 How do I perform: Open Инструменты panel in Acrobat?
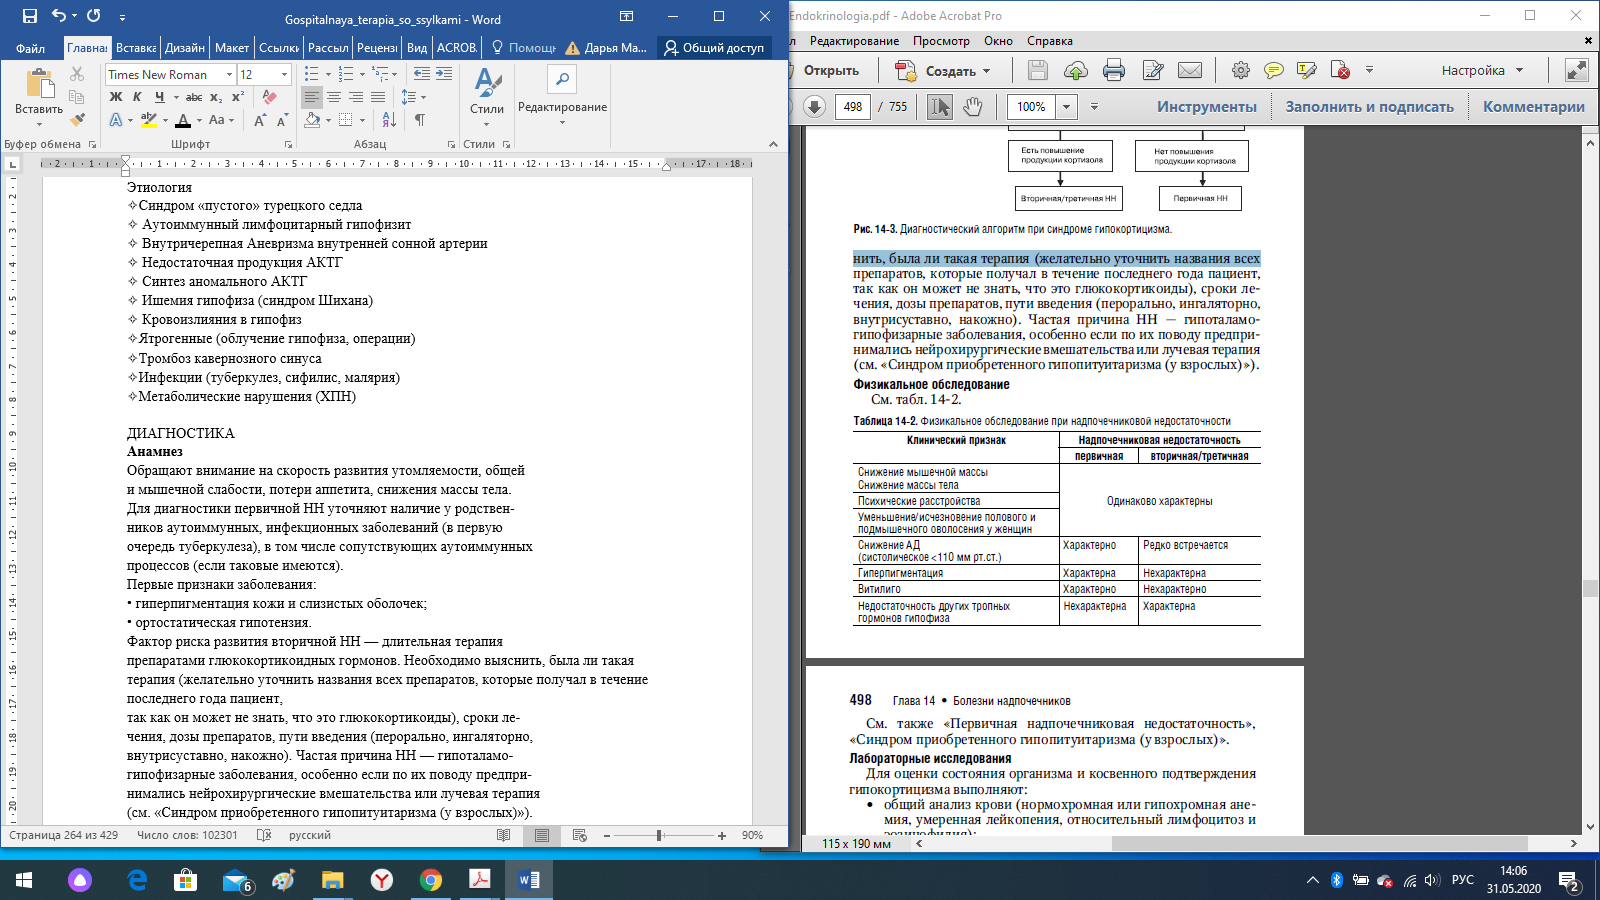tap(1207, 107)
